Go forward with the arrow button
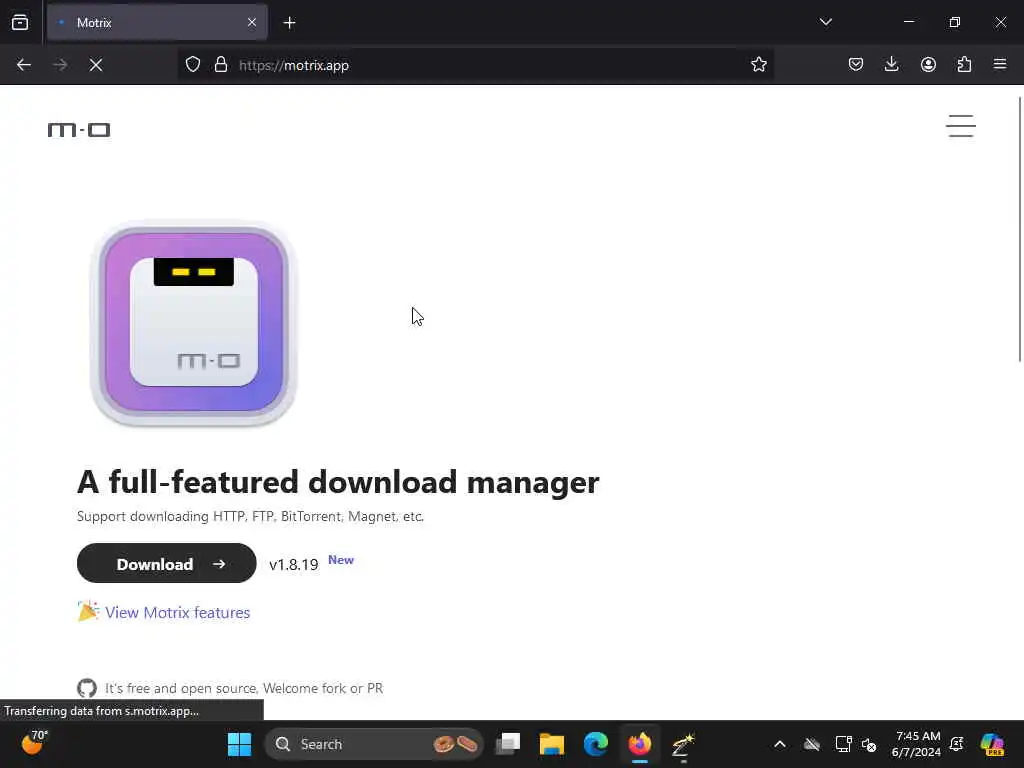Image resolution: width=1024 pixels, height=768 pixels. [60, 65]
